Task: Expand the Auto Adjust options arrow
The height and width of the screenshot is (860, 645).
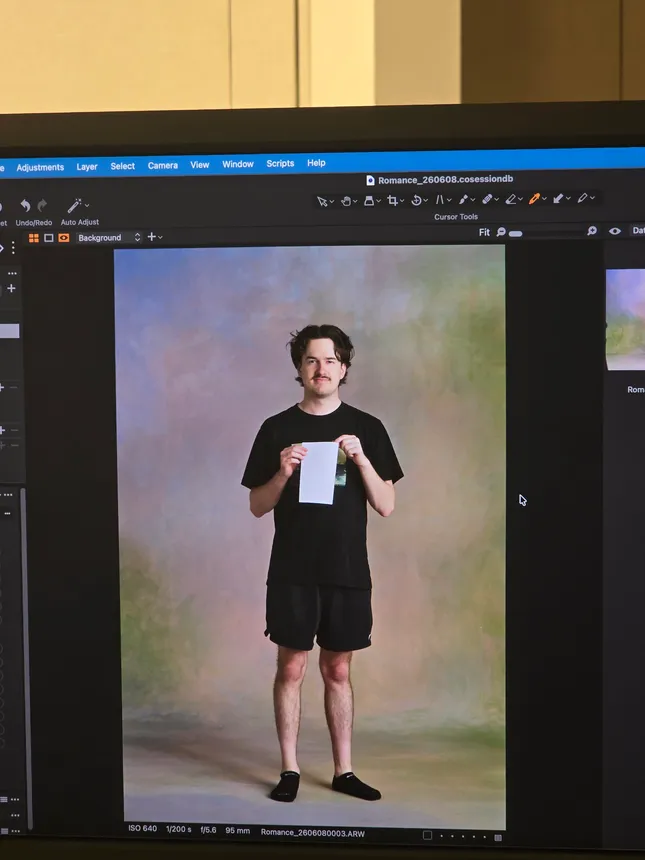Action: tap(87, 205)
